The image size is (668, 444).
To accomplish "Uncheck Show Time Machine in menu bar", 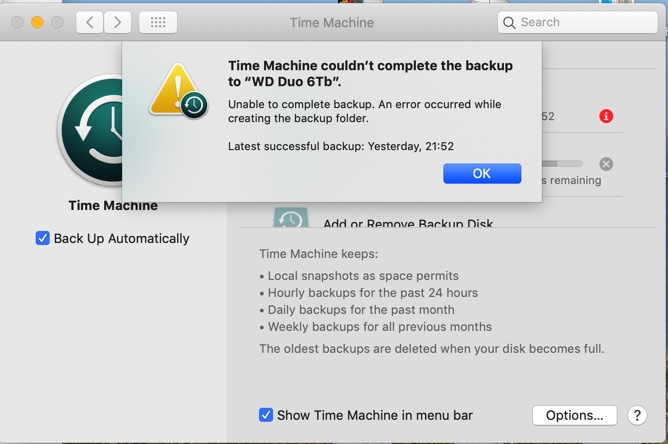I will pyautogui.click(x=266, y=415).
